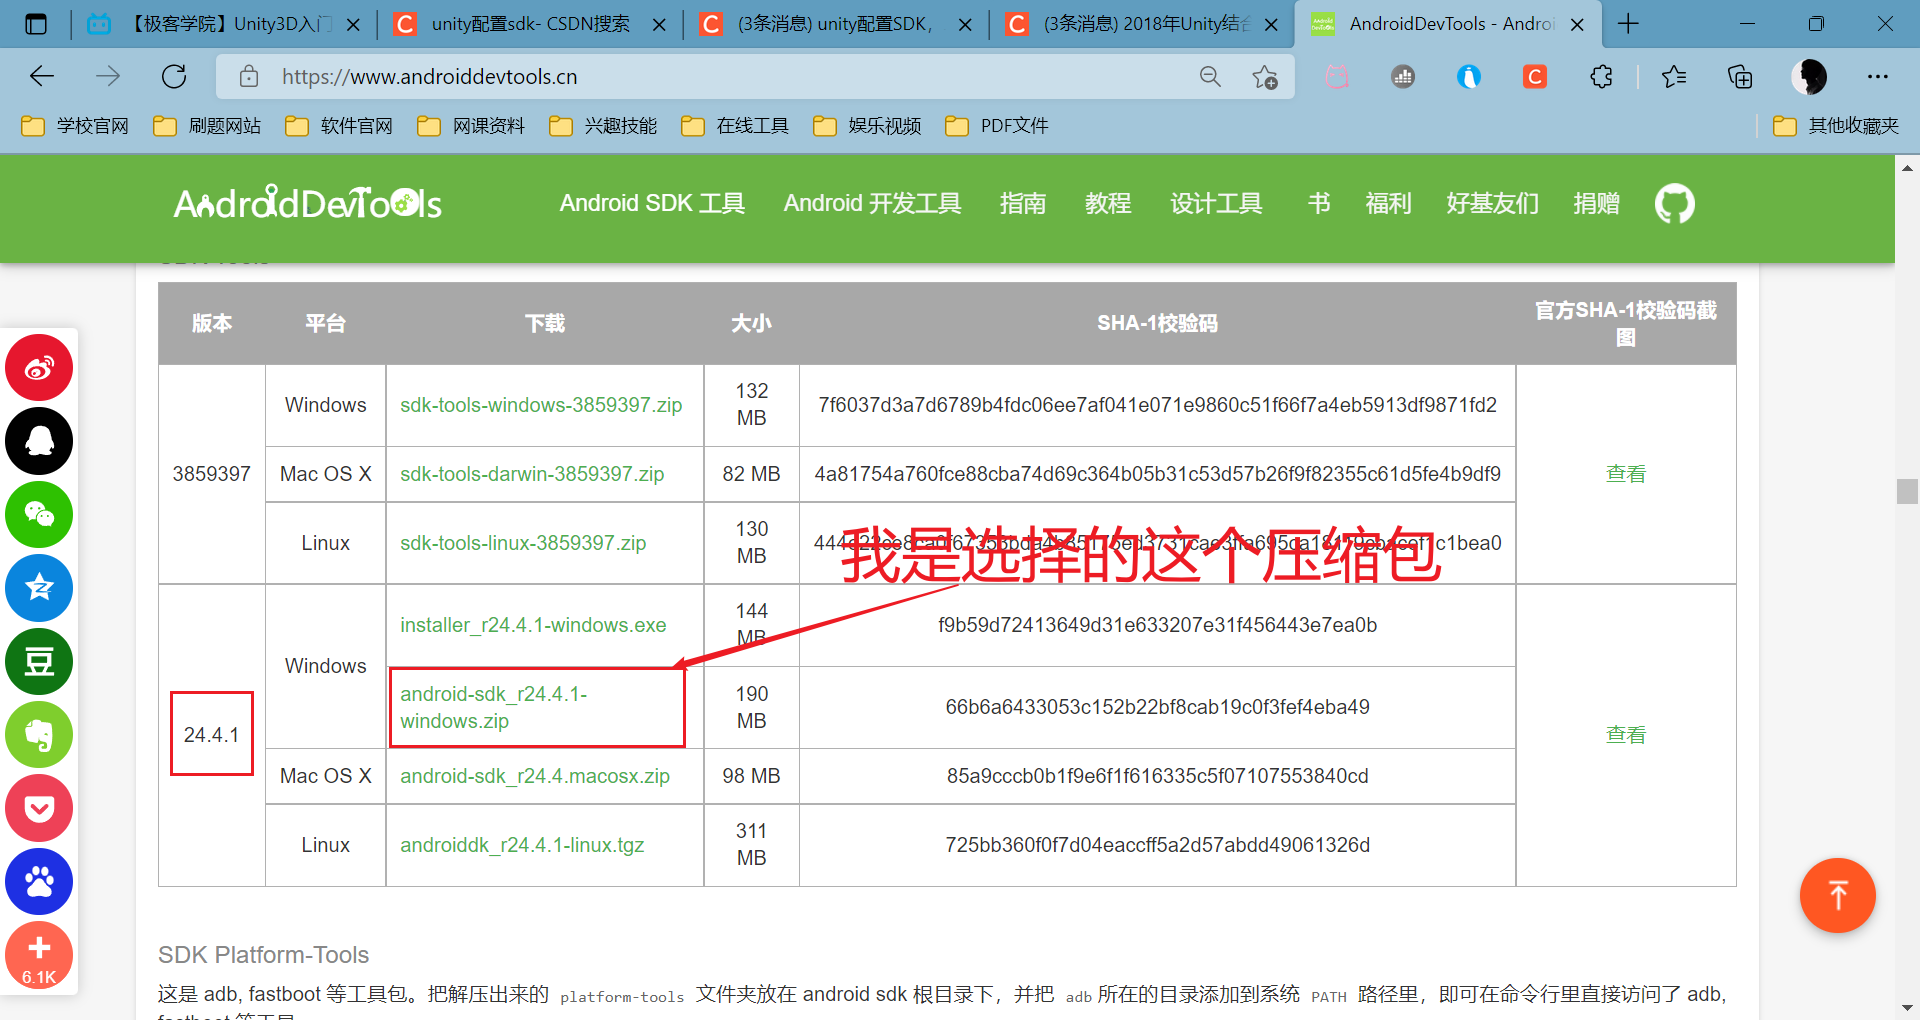Click the orange back-to-top button
Image resolution: width=1920 pixels, height=1020 pixels.
(x=1837, y=895)
